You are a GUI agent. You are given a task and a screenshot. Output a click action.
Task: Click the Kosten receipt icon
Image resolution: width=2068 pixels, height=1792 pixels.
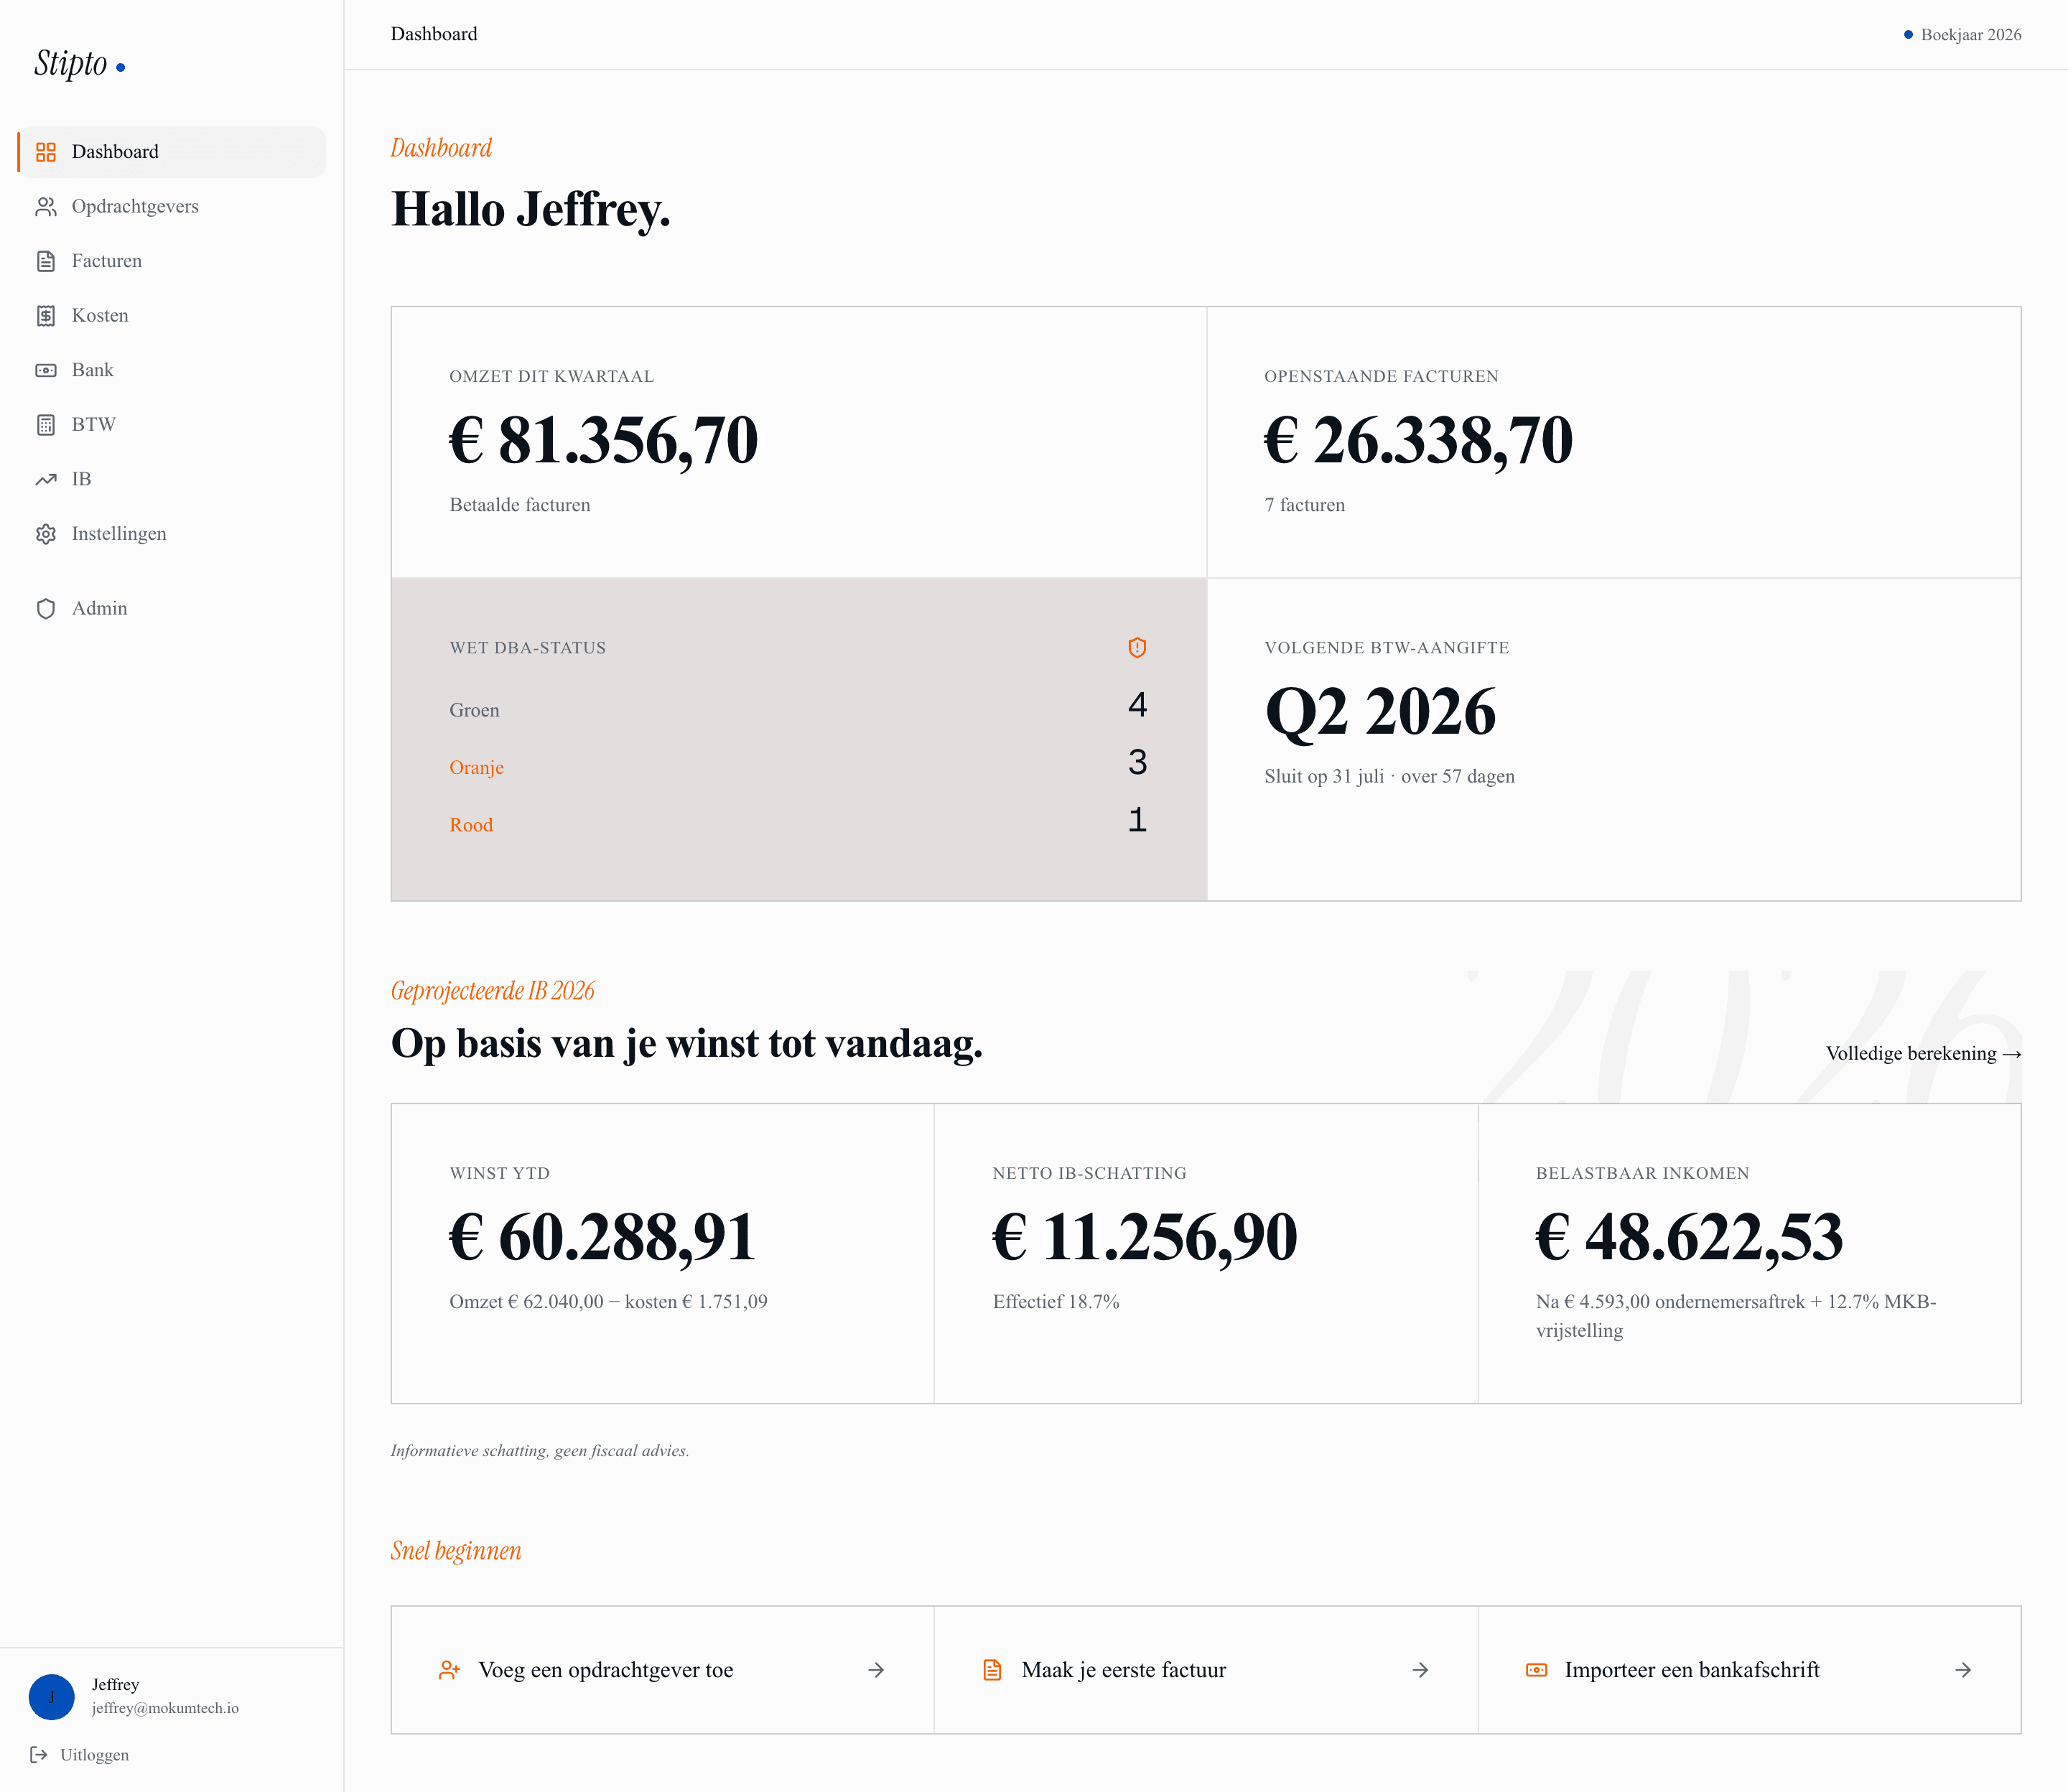pyautogui.click(x=46, y=316)
